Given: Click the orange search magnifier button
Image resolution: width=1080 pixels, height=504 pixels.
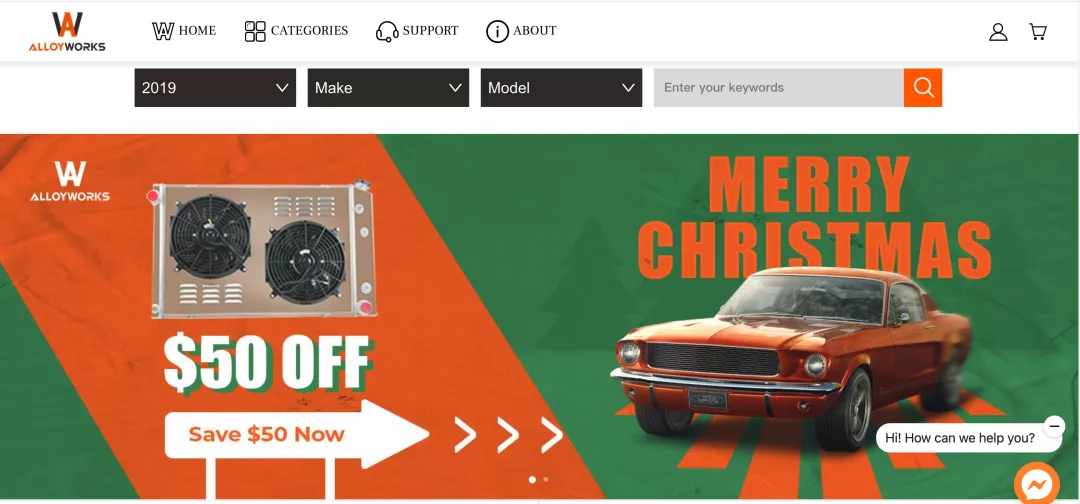Looking at the screenshot, I should 923,87.
